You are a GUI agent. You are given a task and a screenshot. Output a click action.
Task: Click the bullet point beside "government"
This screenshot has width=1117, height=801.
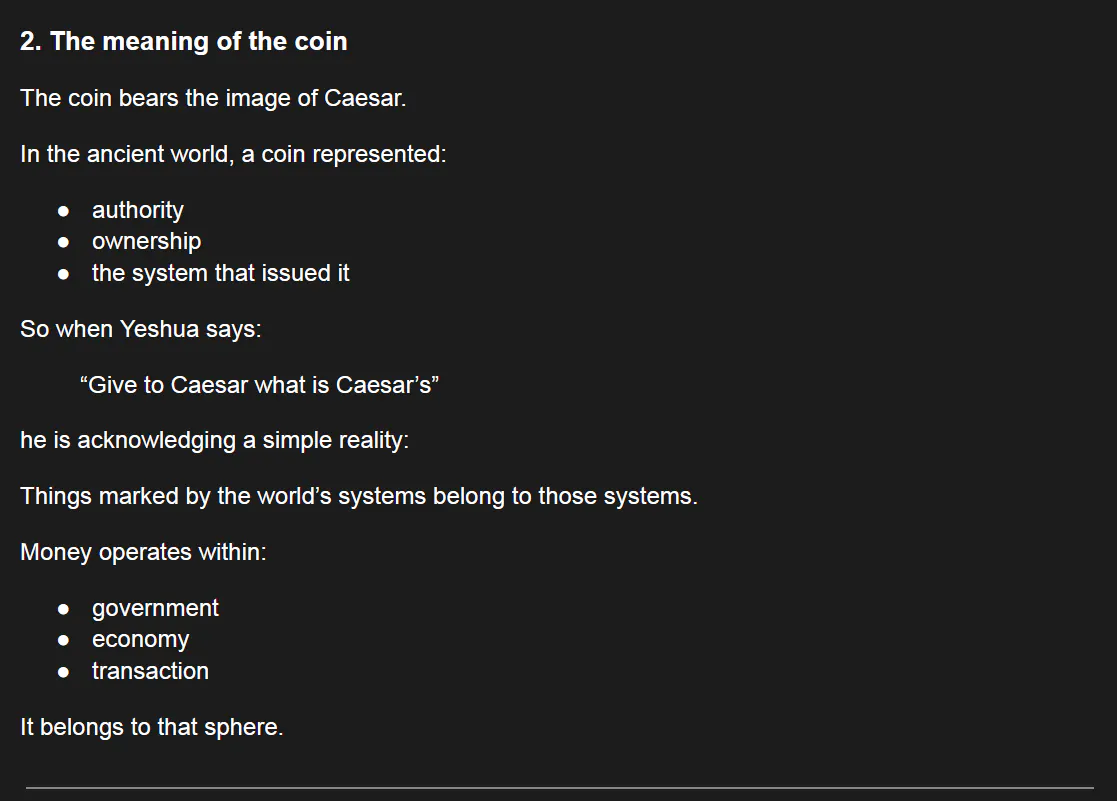point(64,609)
